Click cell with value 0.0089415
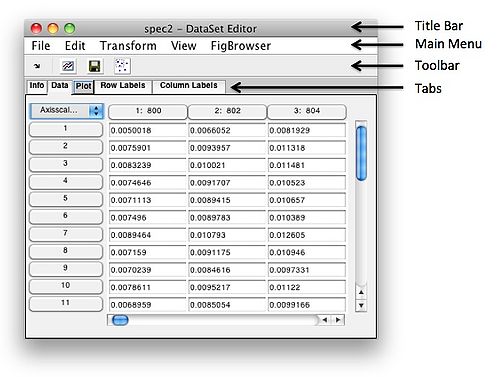Image resolution: width=500 pixels, height=377 pixels. pyautogui.click(x=227, y=200)
